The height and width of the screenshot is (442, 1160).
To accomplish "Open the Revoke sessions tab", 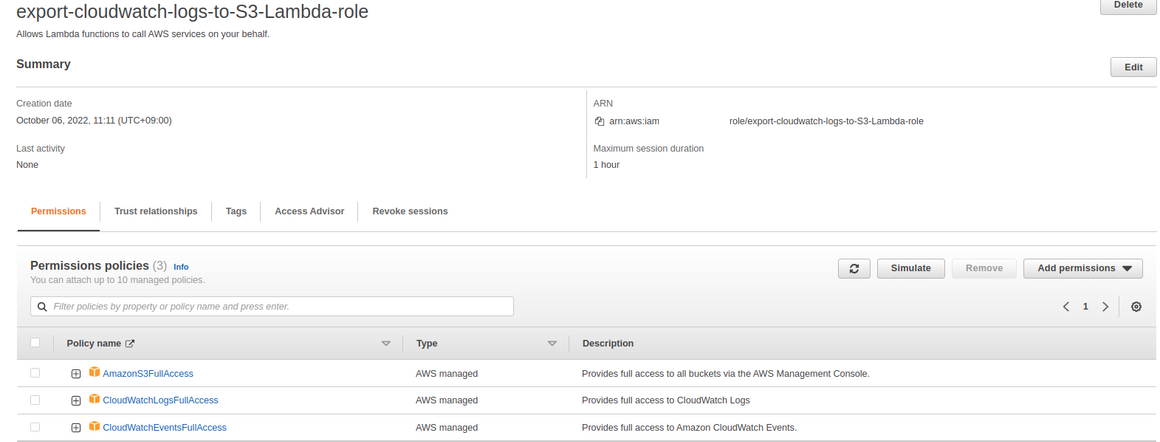I will point(410,211).
